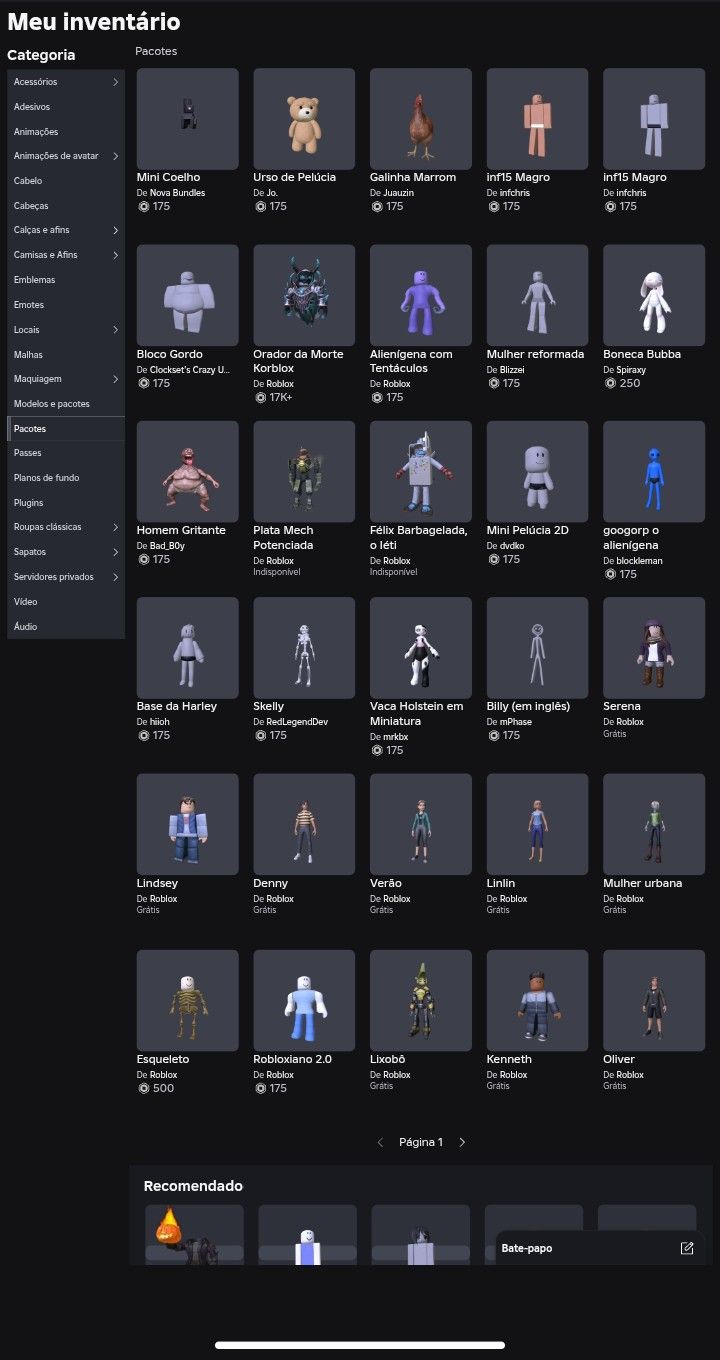Select the Emotes category
The image size is (720, 1360).
66,305
